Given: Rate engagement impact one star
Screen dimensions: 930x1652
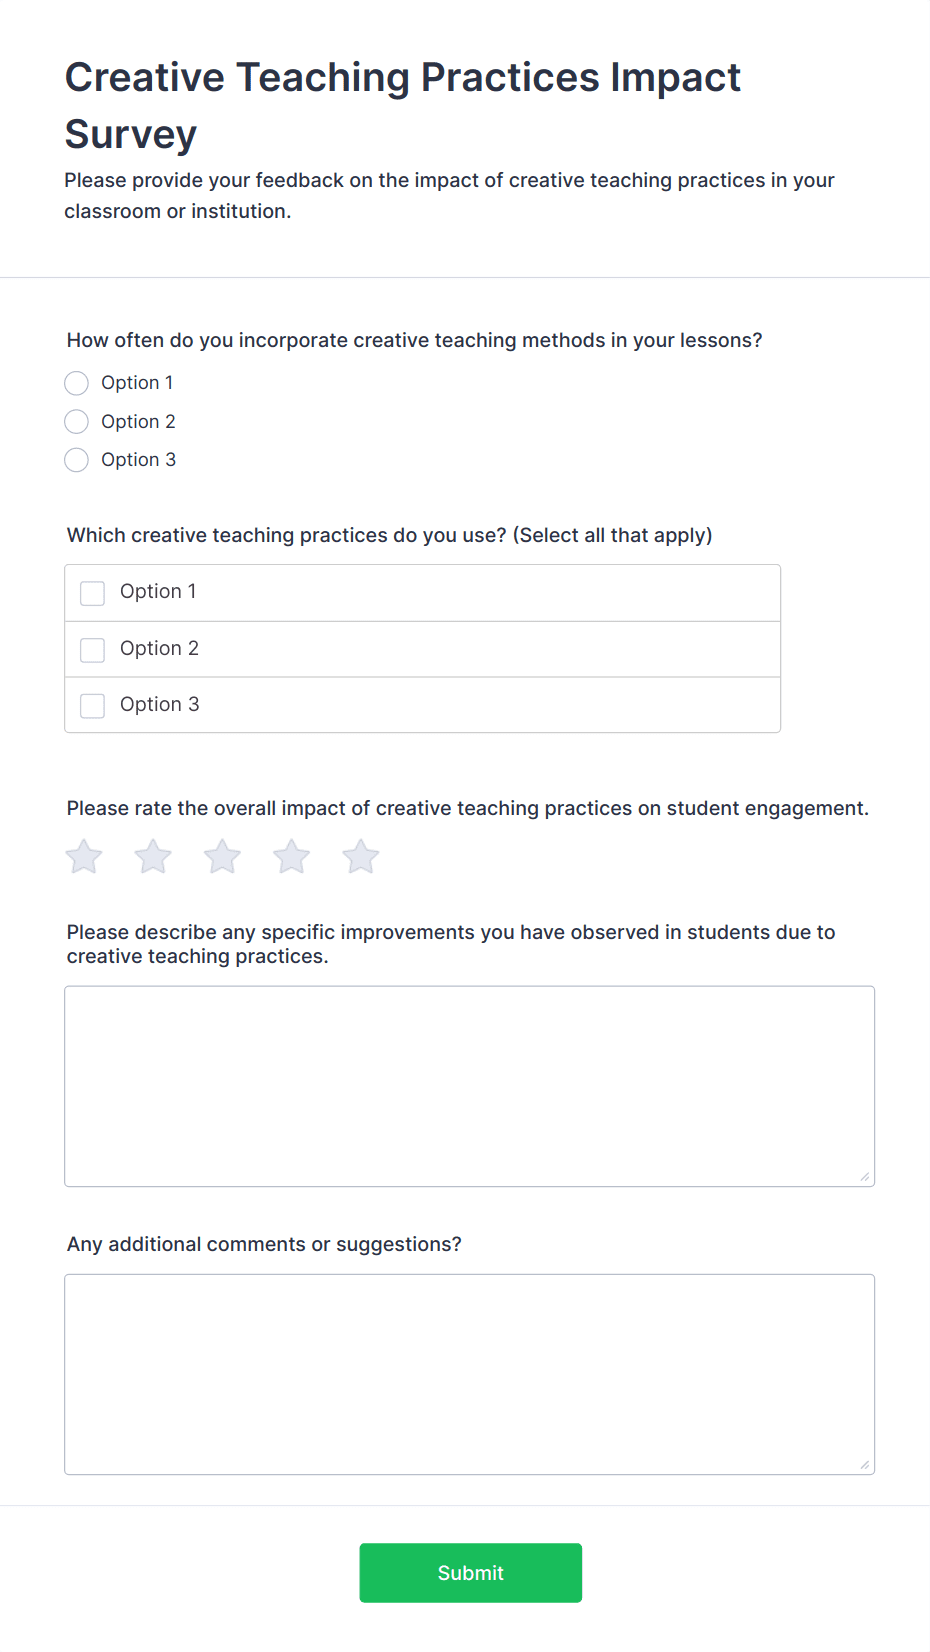Looking at the screenshot, I should click(84, 857).
